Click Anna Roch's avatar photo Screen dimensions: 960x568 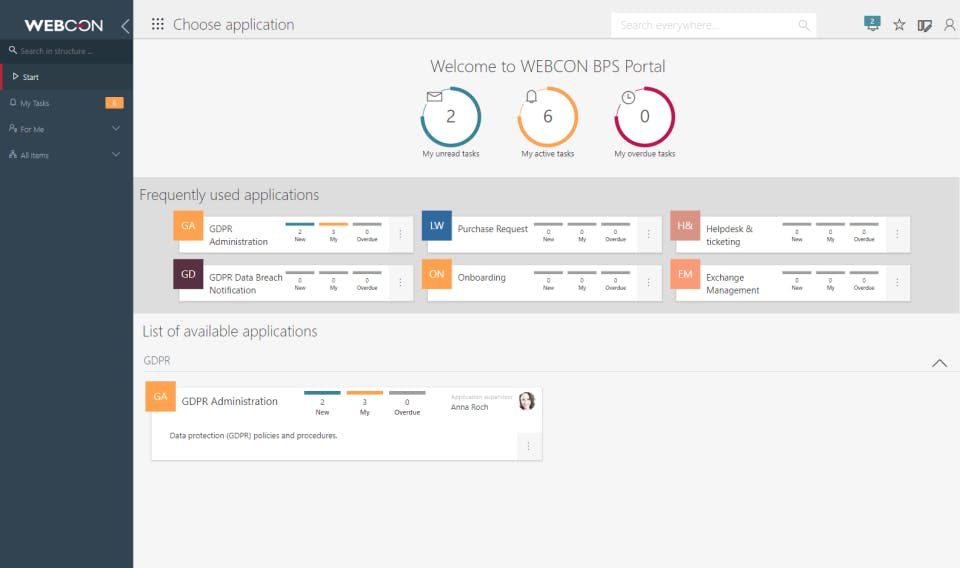point(527,401)
